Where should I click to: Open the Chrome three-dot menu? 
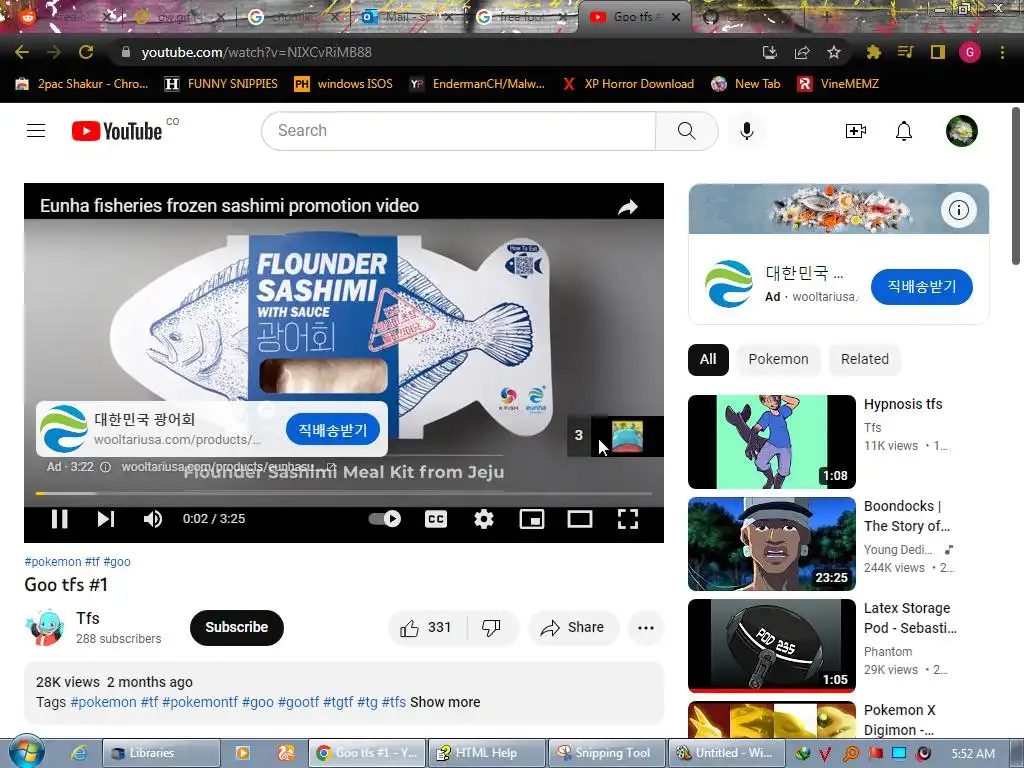[1002, 52]
